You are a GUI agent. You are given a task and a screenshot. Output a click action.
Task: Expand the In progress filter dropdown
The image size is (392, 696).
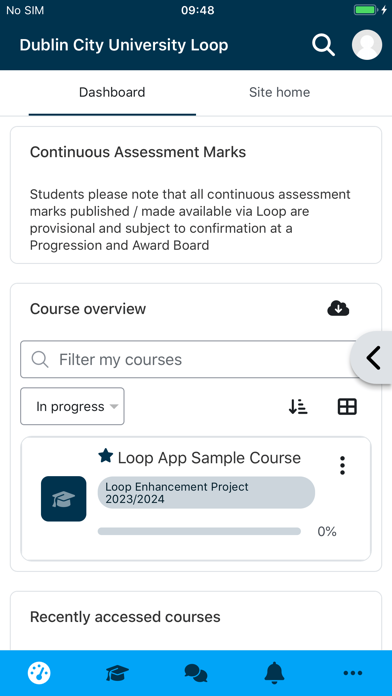[x=72, y=406]
